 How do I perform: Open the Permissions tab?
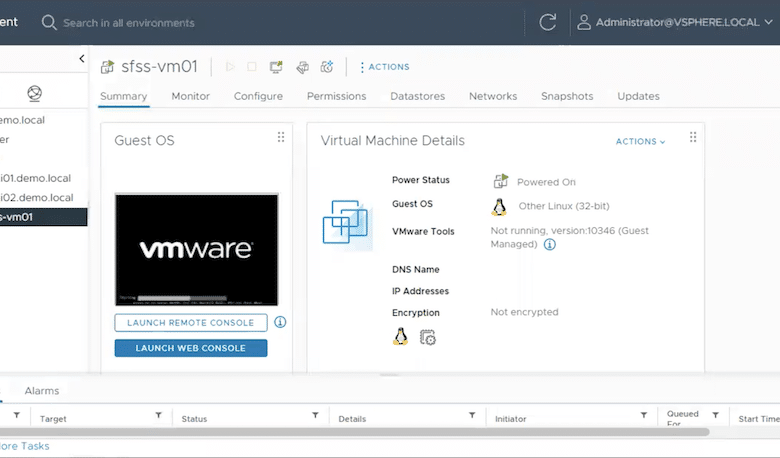336,96
